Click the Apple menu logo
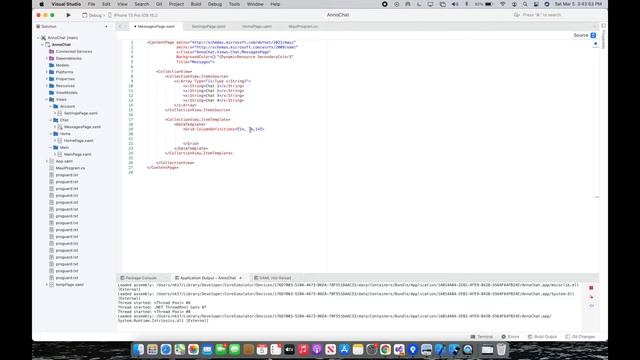Viewport: 640px width, 360px height. coord(41,4)
